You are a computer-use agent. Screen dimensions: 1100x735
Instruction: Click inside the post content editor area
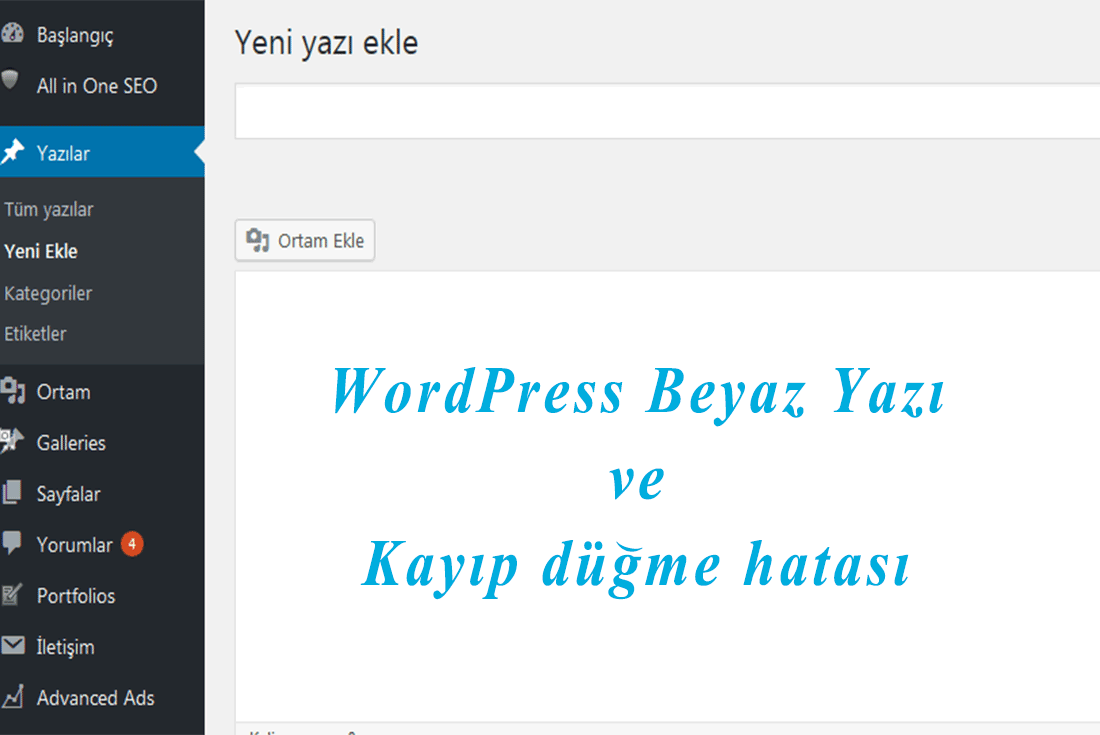tap(667, 496)
